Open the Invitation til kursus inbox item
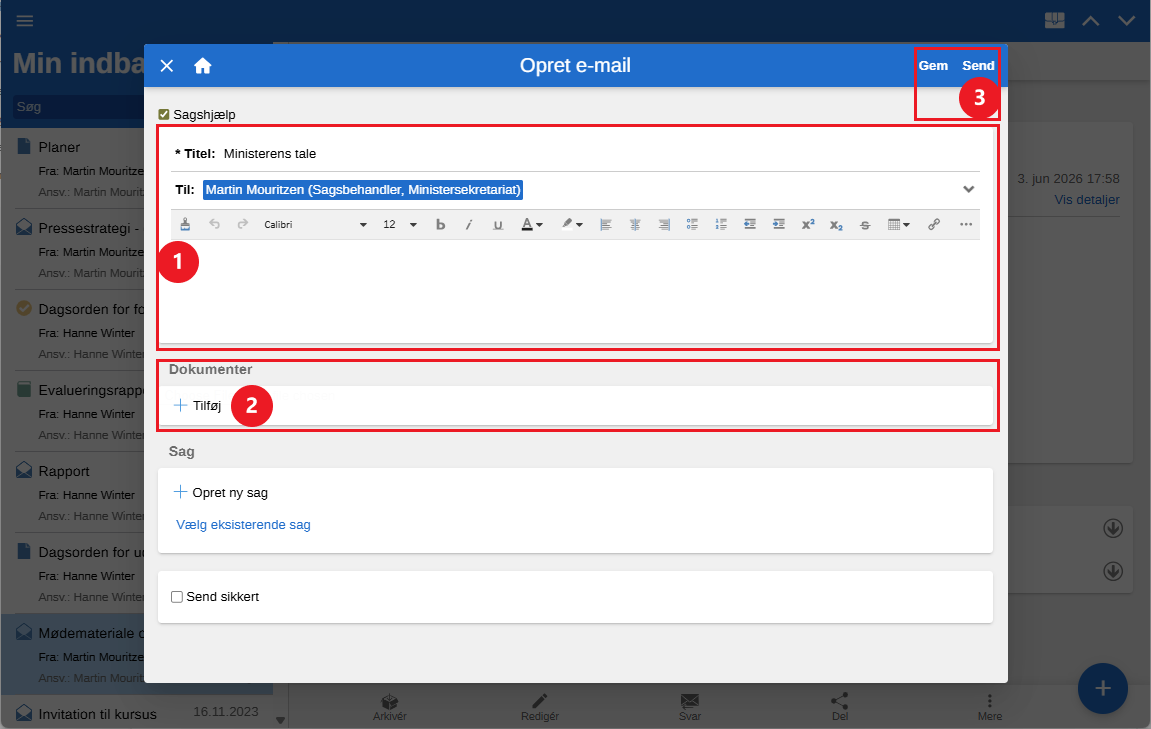This screenshot has height=729, width=1151. pyautogui.click(x=137, y=714)
